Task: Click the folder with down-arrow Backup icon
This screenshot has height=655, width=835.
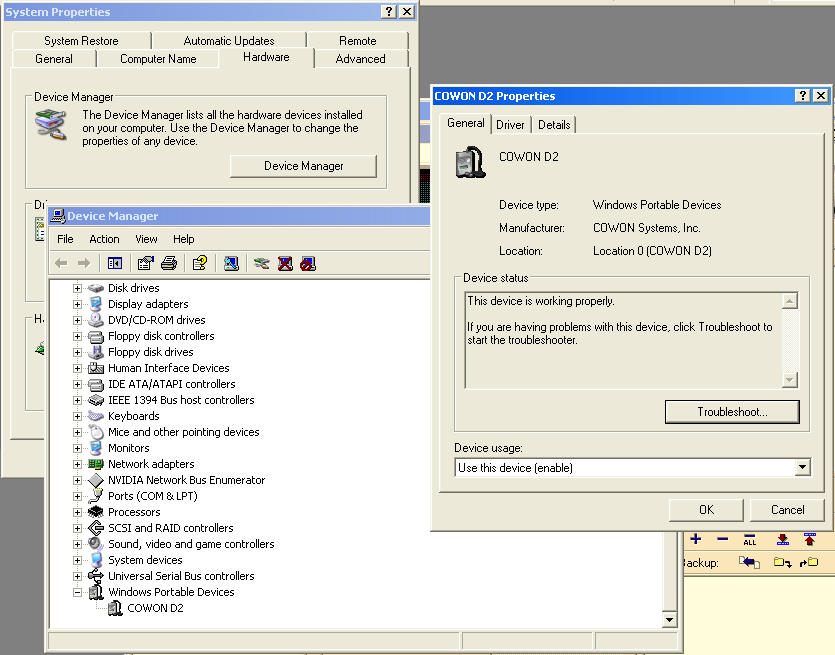Action: click(782, 562)
